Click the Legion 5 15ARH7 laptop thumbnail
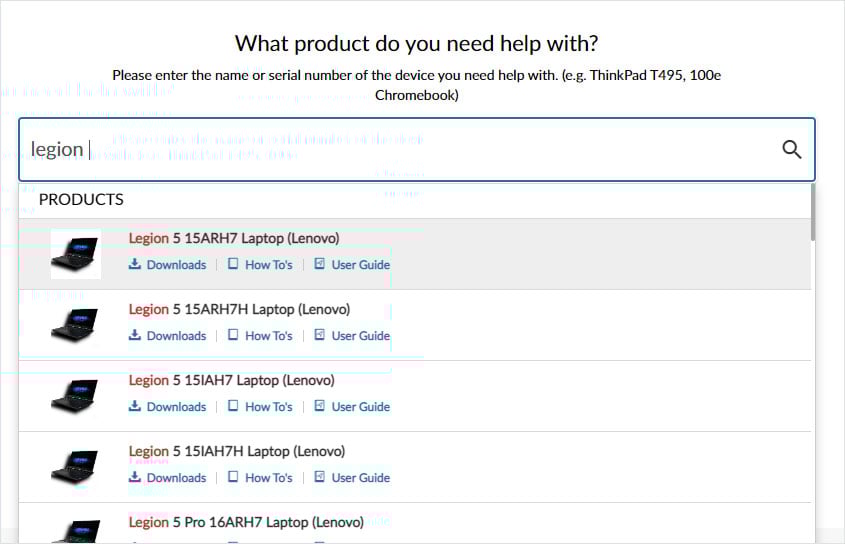Screen dimensions: 845x544 (76, 253)
